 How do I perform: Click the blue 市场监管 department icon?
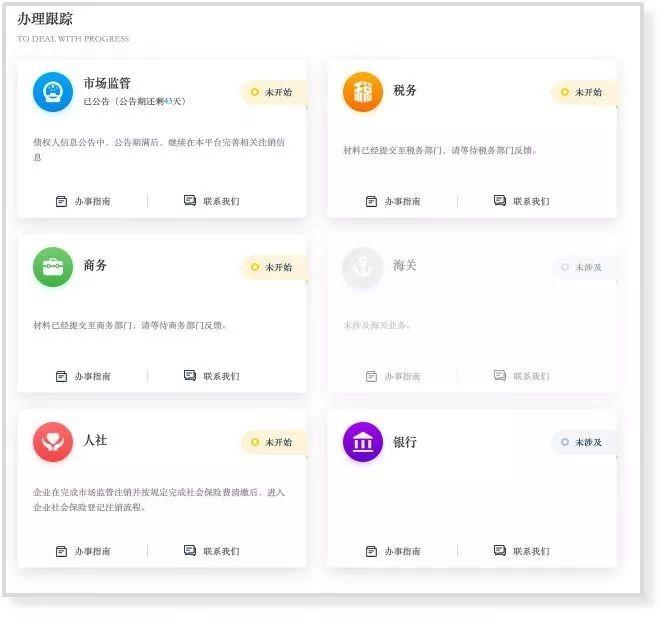pos(53,92)
